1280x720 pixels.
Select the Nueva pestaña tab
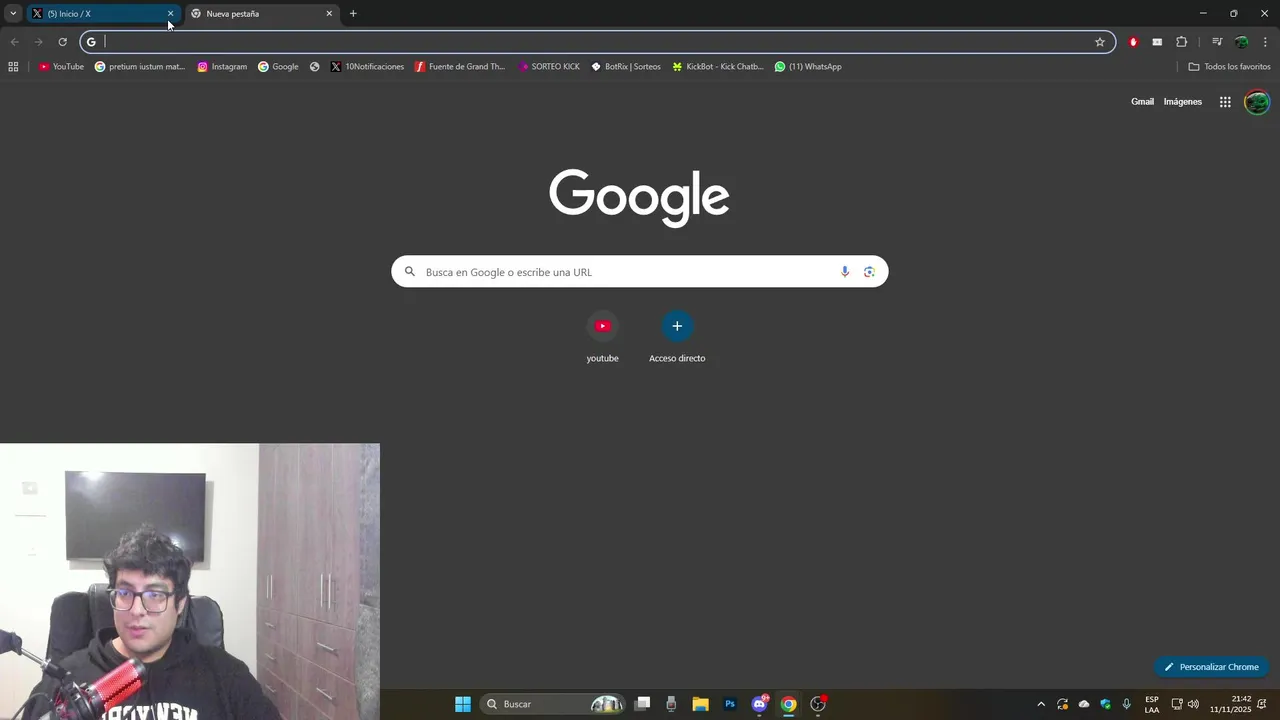point(260,14)
